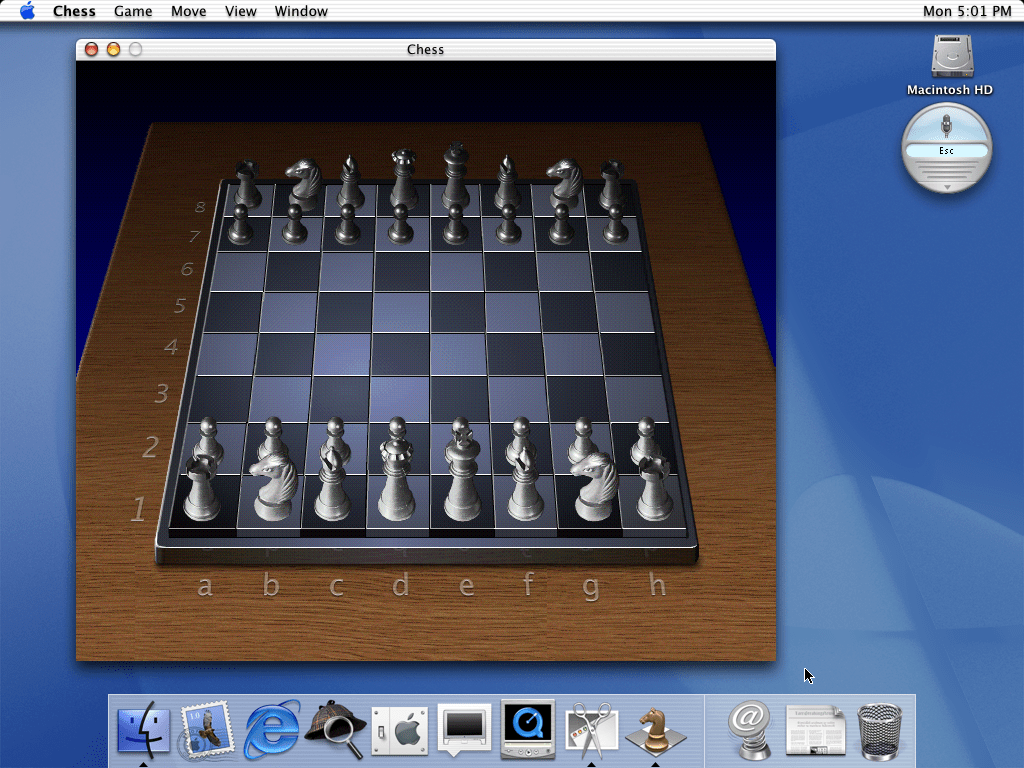Open the Chess application menu

[74, 11]
